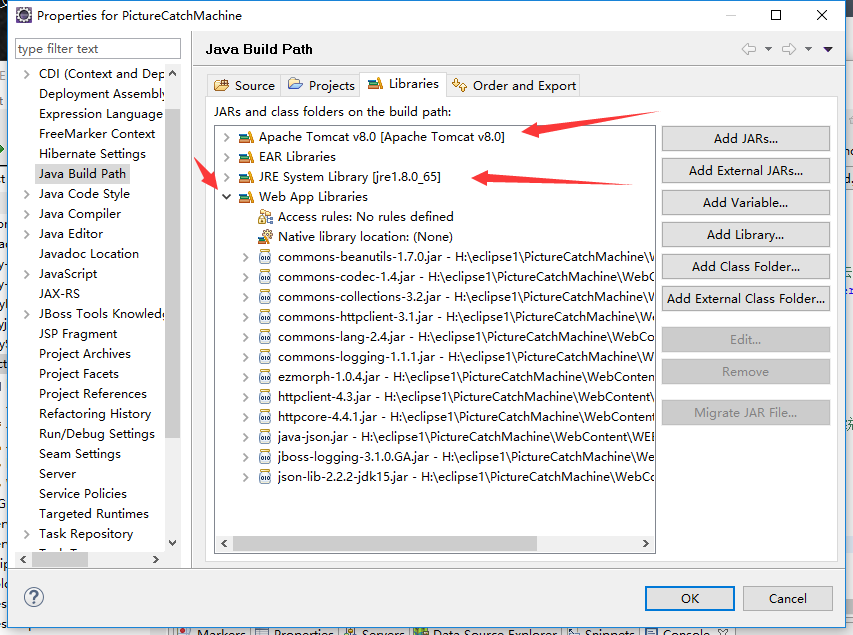This screenshot has height=635, width=853.
Task: Expand CDI (Context and Dependency) in sidebar
Action: point(26,74)
